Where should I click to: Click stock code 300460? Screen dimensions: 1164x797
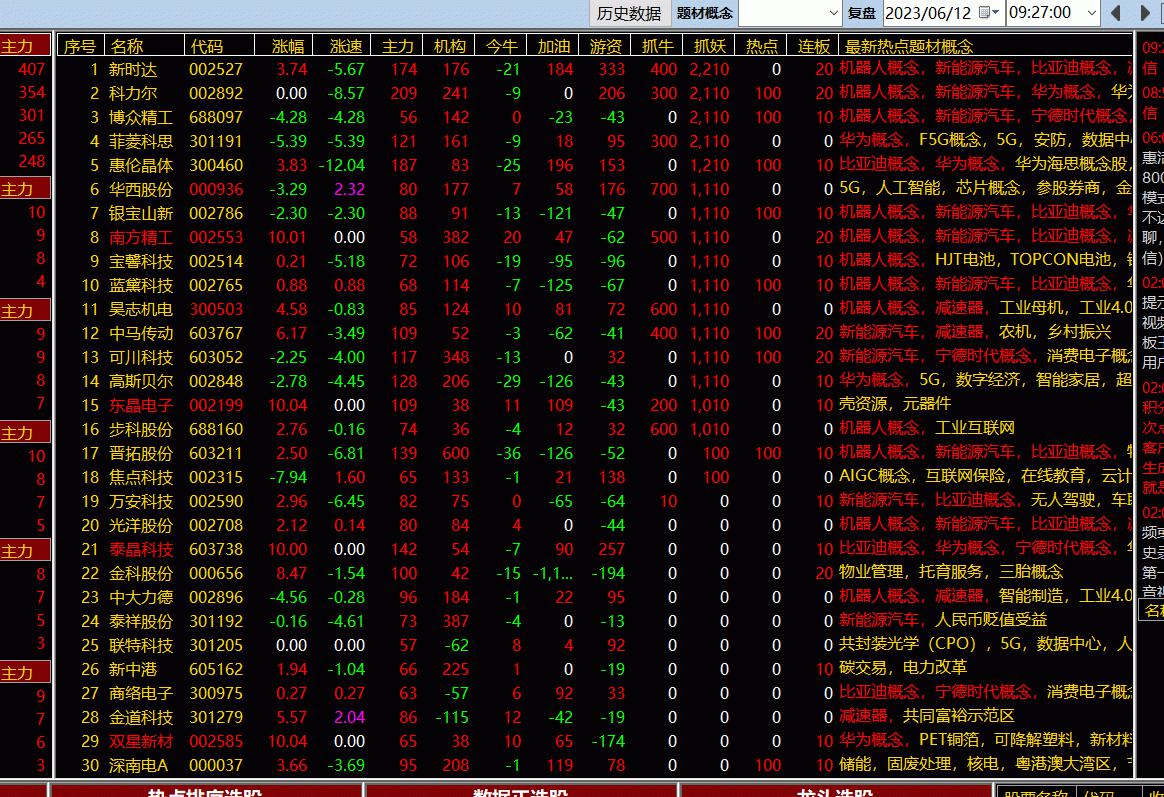[216, 165]
